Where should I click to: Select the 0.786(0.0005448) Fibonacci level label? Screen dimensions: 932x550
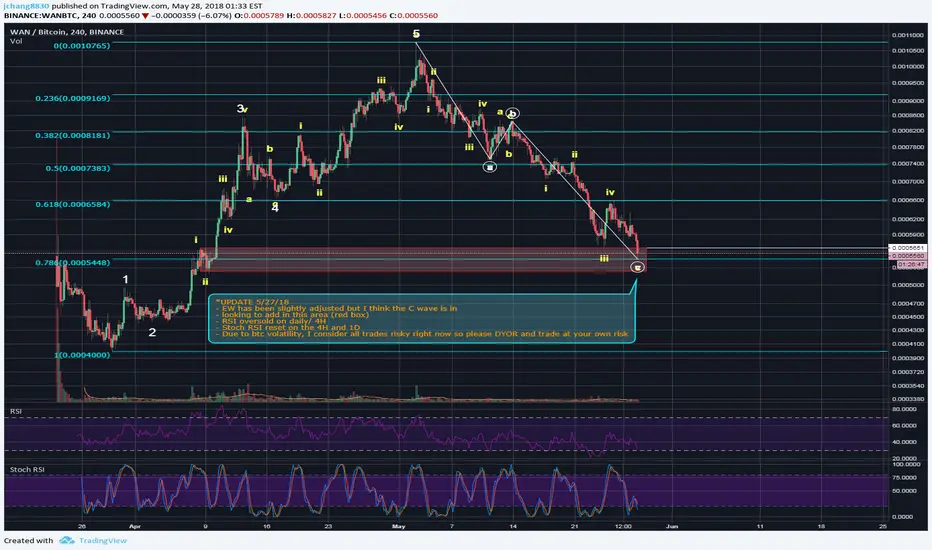click(73, 262)
